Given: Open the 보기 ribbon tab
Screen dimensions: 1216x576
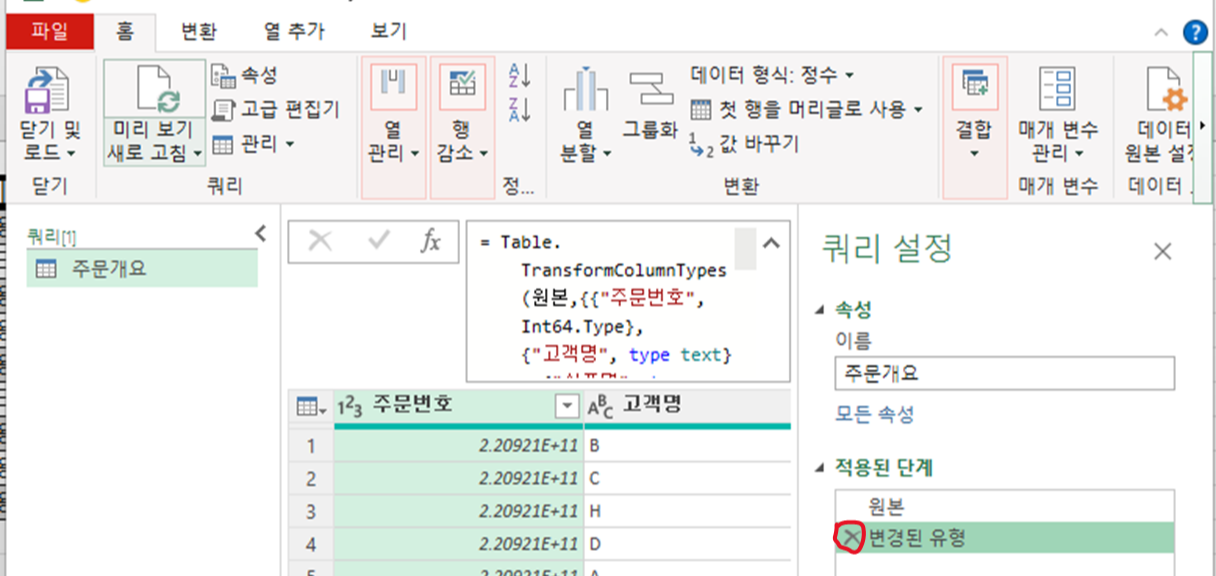Looking at the screenshot, I should coord(389,32).
